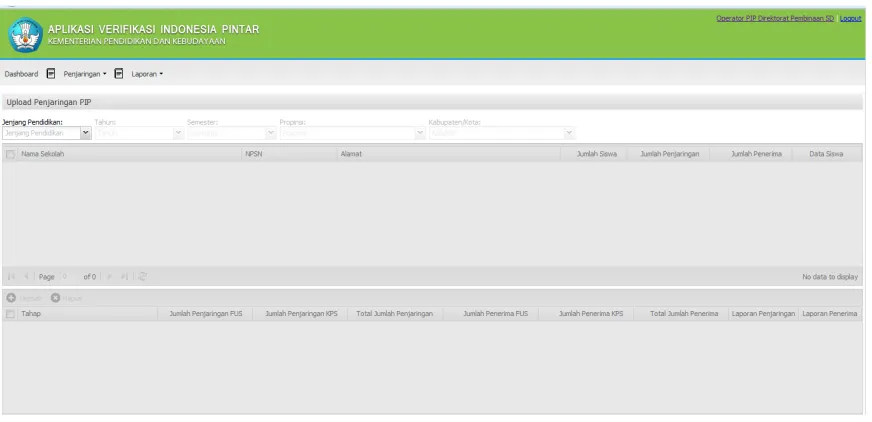Check the Nama Sekolah select-all checkbox
This screenshot has height=422, width=872.
click(x=10, y=154)
